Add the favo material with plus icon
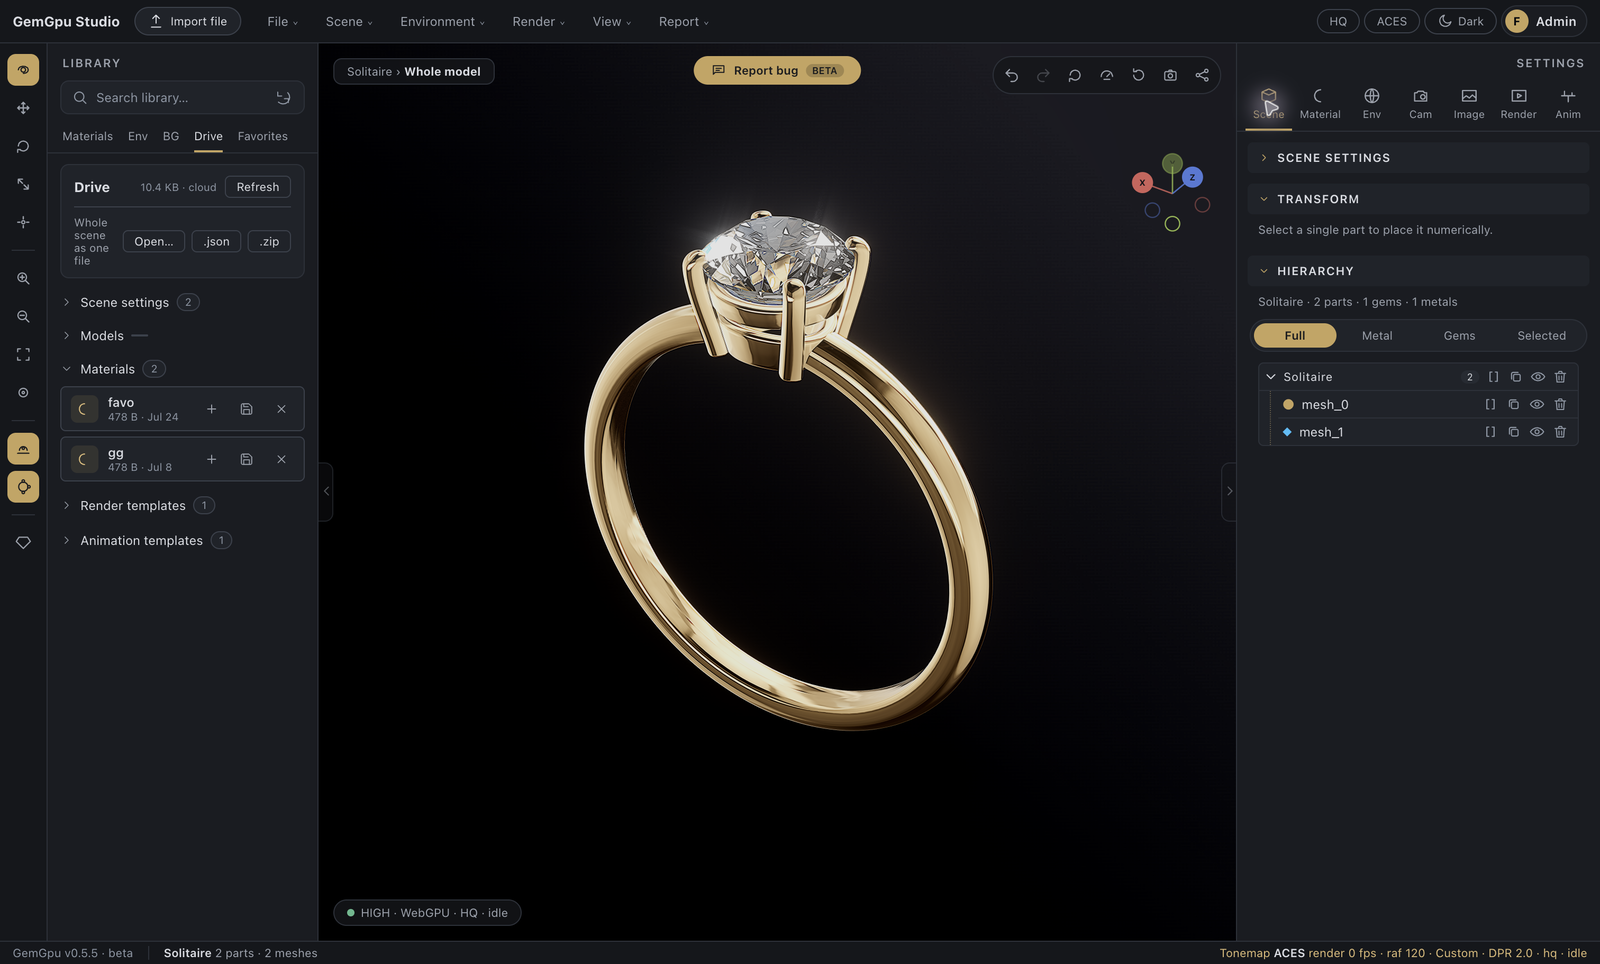1600x964 pixels. (x=211, y=409)
